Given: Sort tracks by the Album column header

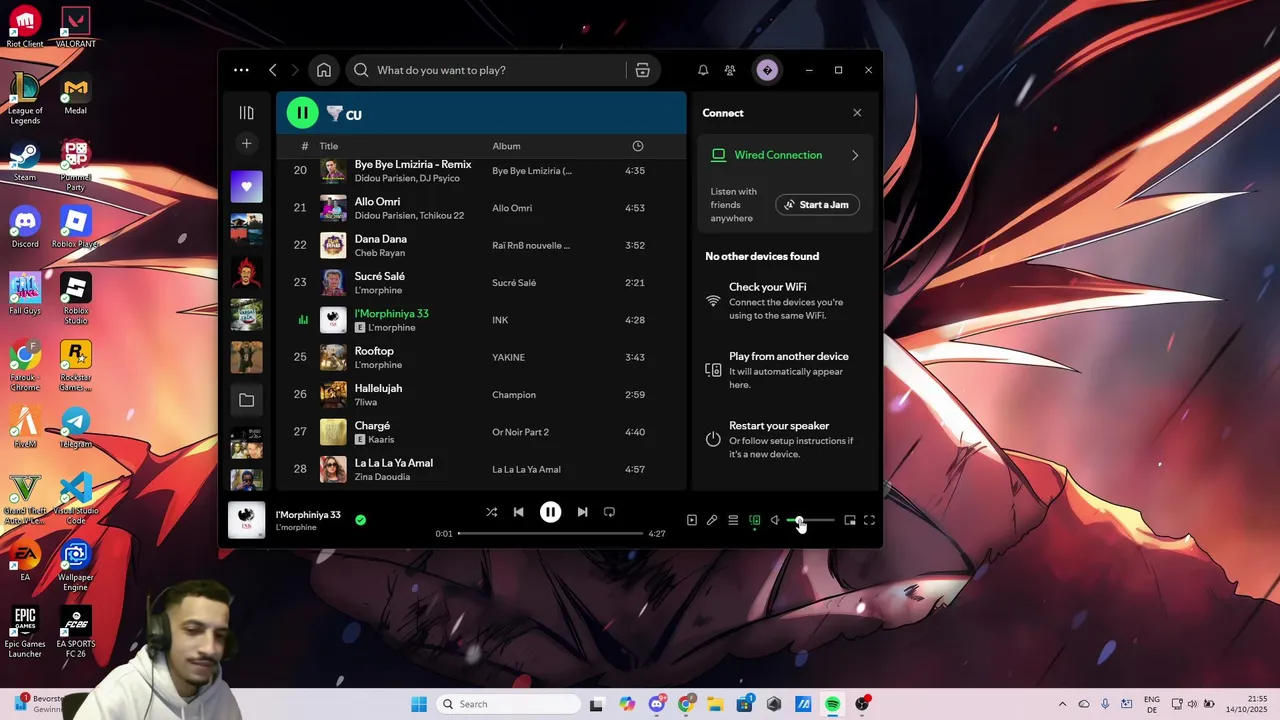Looking at the screenshot, I should [506, 146].
